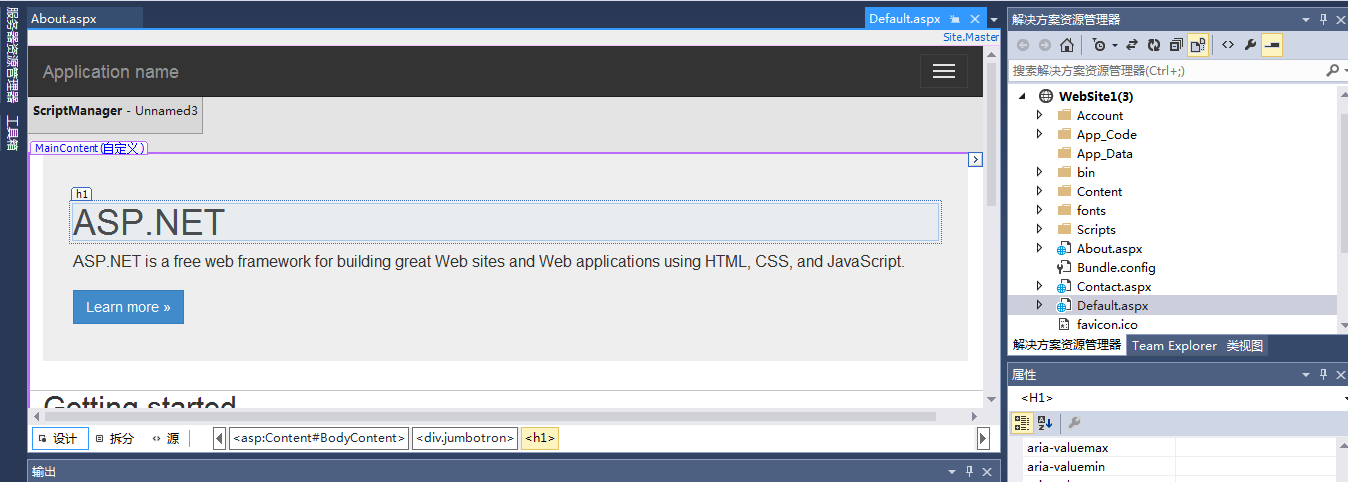Collapse the WebSite1(3) root node

tap(1022, 97)
